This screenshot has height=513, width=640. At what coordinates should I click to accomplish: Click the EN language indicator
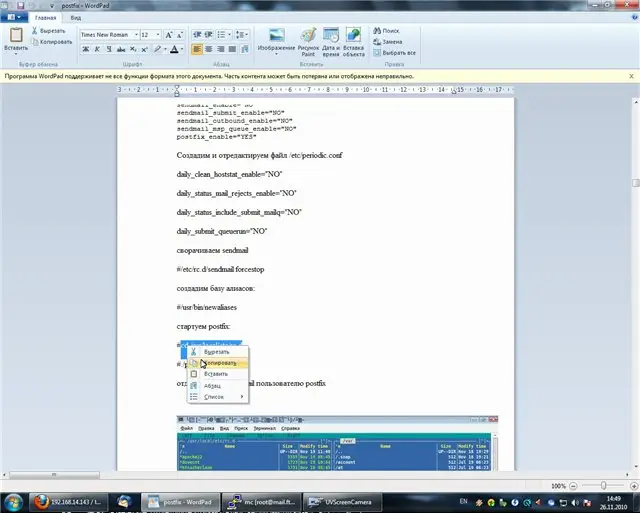pyautogui.click(x=463, y=501)
